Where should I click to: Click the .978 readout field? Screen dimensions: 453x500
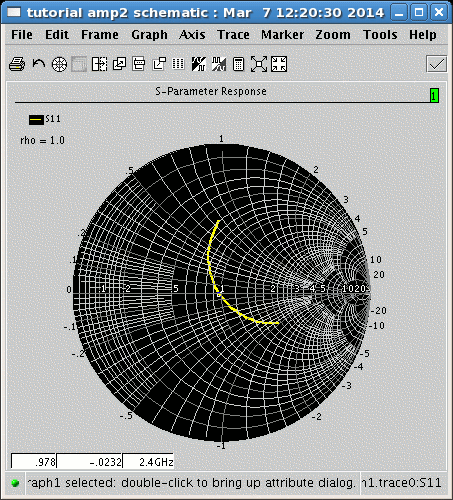34,461
